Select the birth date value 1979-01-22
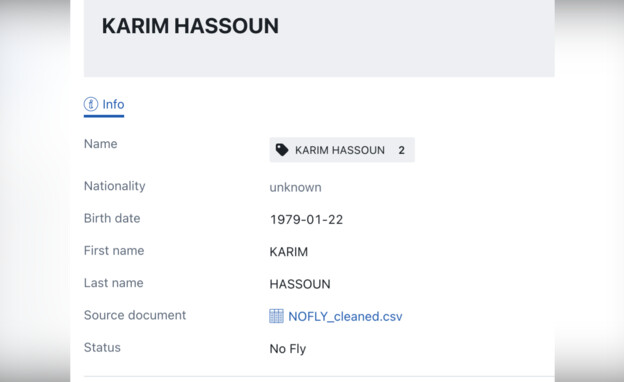The height and width of the screenshot is (382, 624). pyautogui.click(x=306, y=220)
